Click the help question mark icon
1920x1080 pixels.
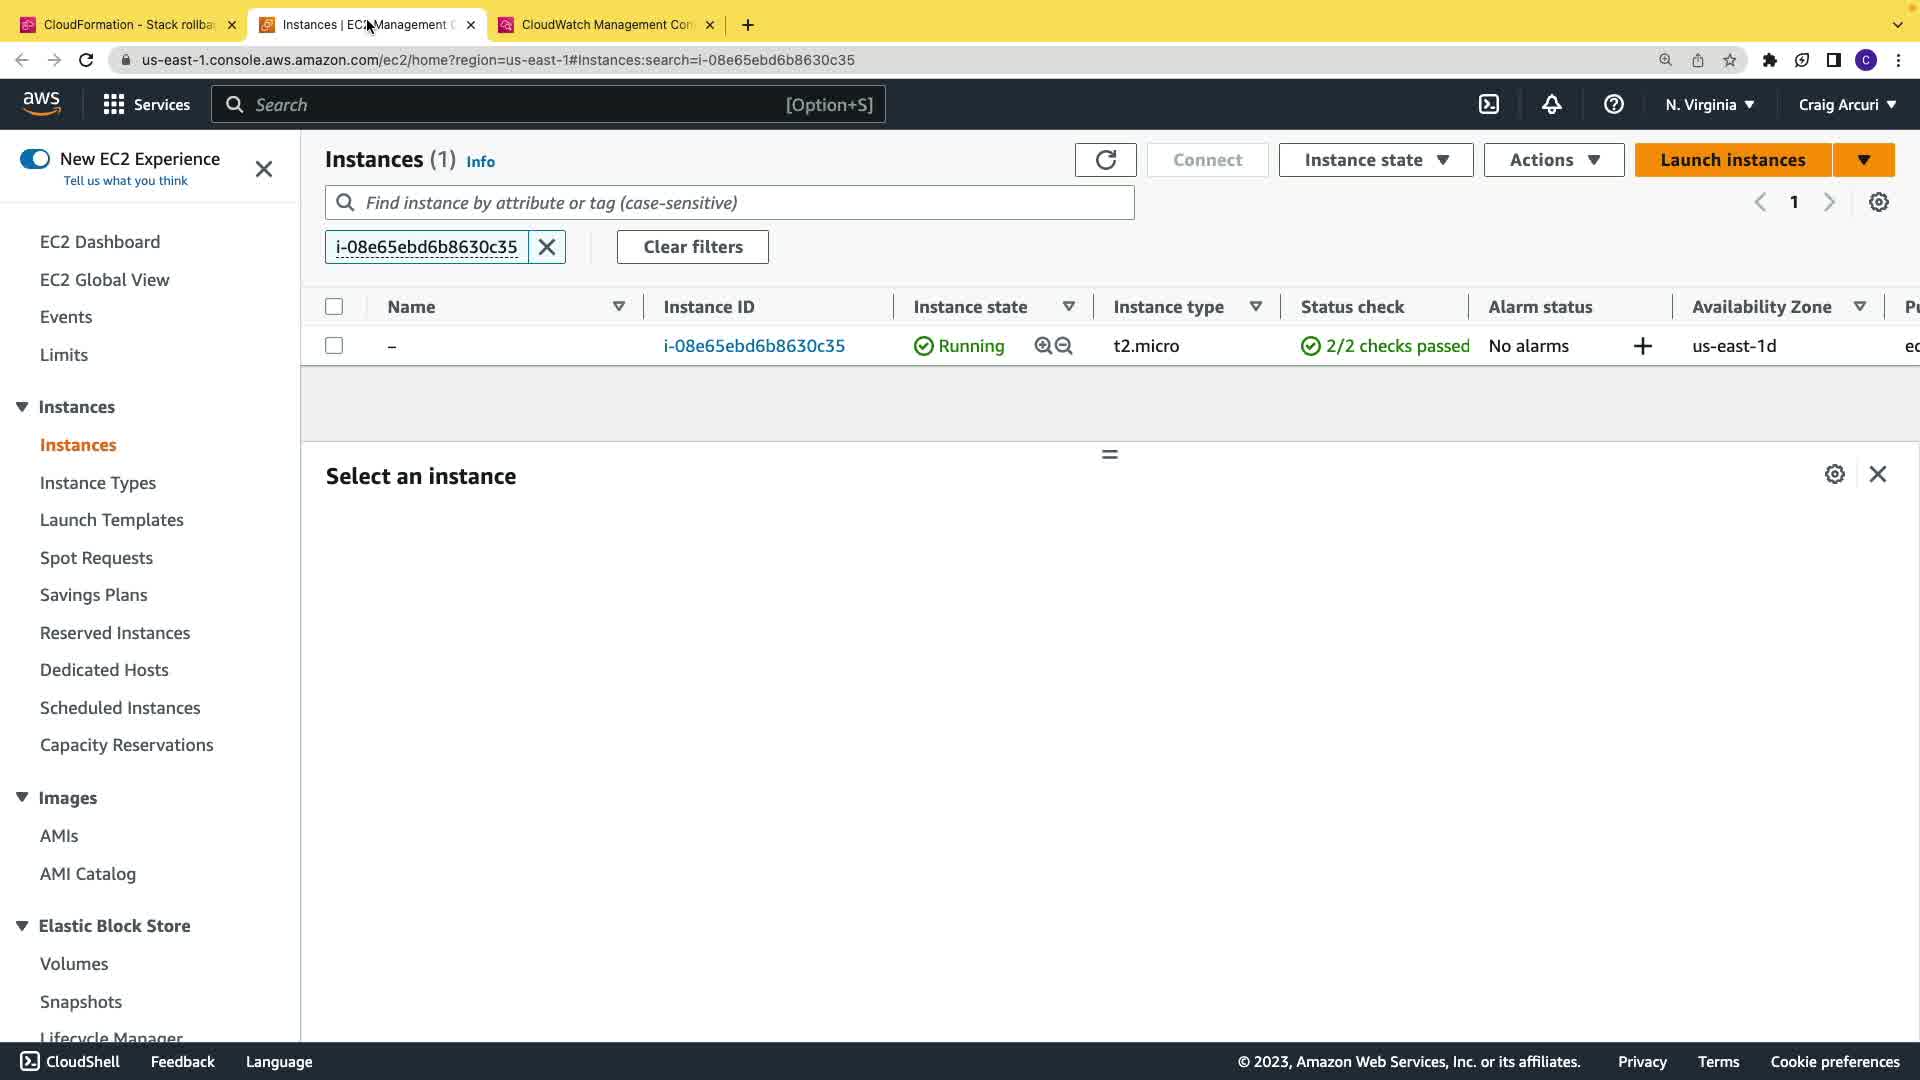[1613, 104]
